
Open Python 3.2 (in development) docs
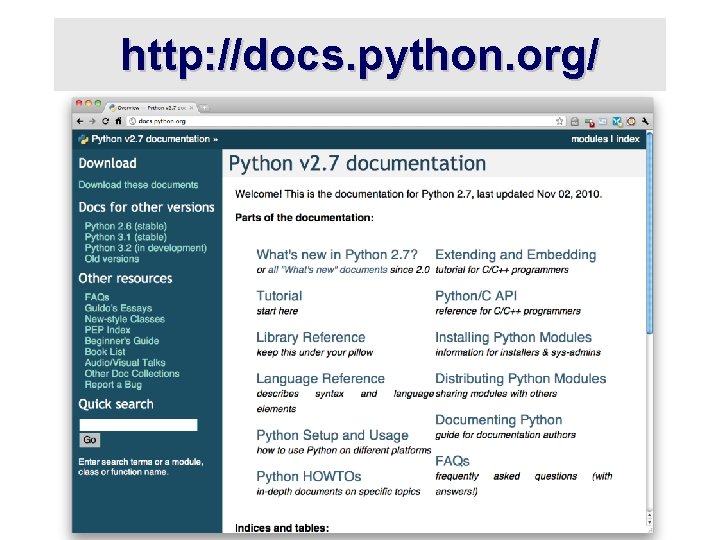[x=146, y=248]
